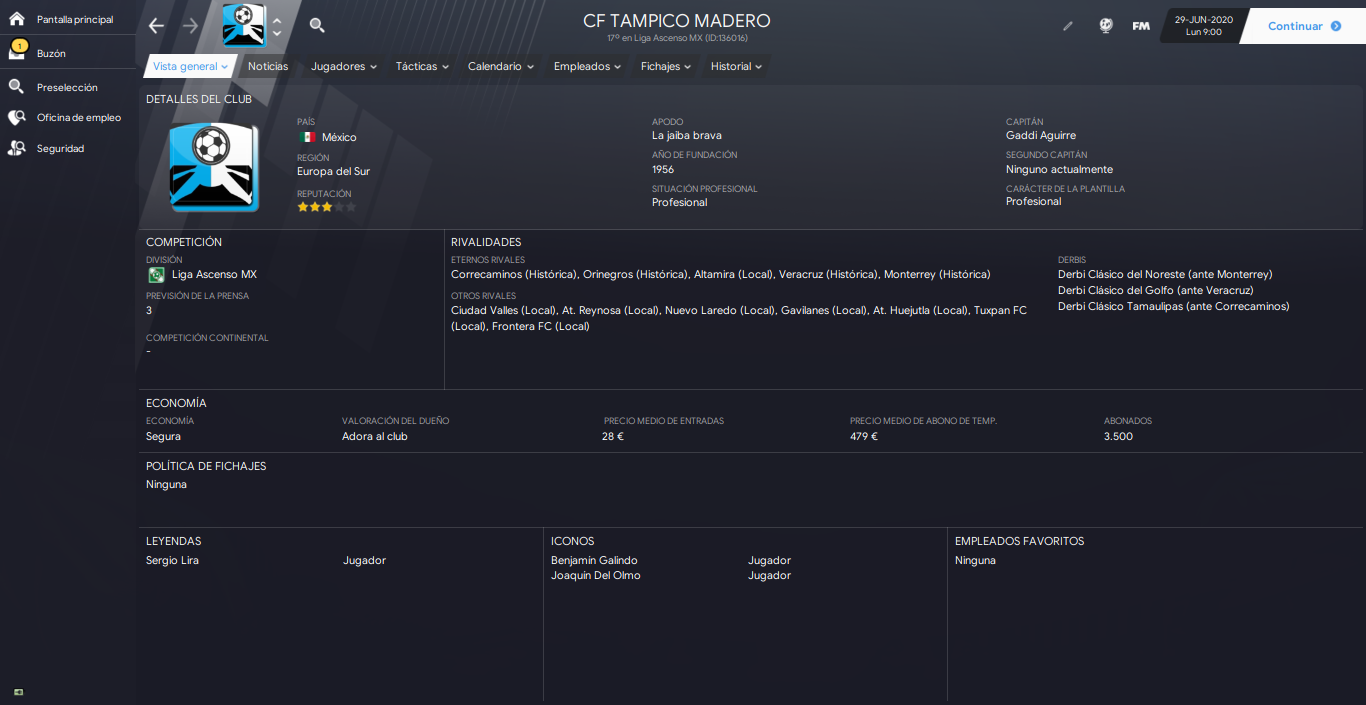Open Oficina de empleo sidebar icon

click(16, 117)
